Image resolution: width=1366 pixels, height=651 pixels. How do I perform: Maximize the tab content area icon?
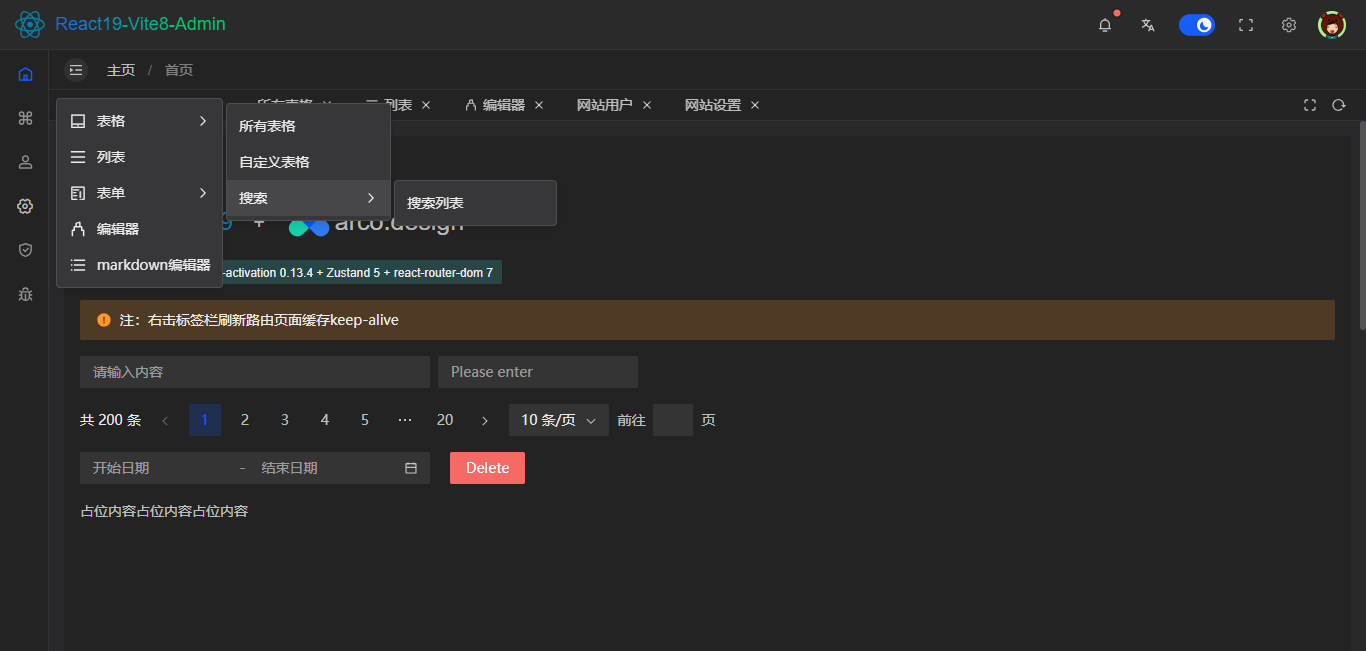pos(1310,105)
